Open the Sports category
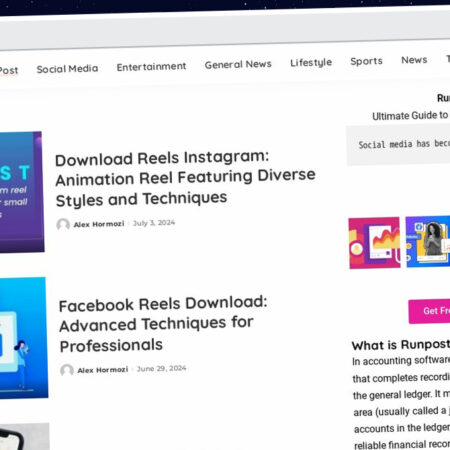 point(366,61)
